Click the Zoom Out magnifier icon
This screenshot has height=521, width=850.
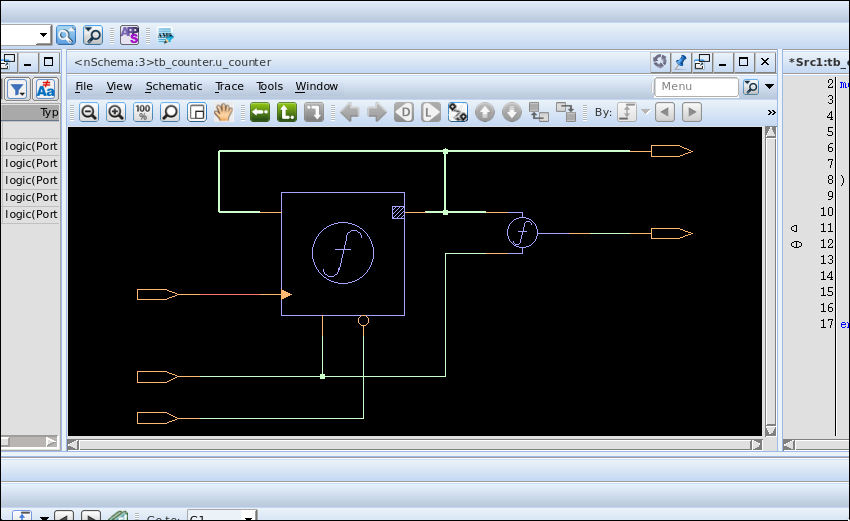89,113
